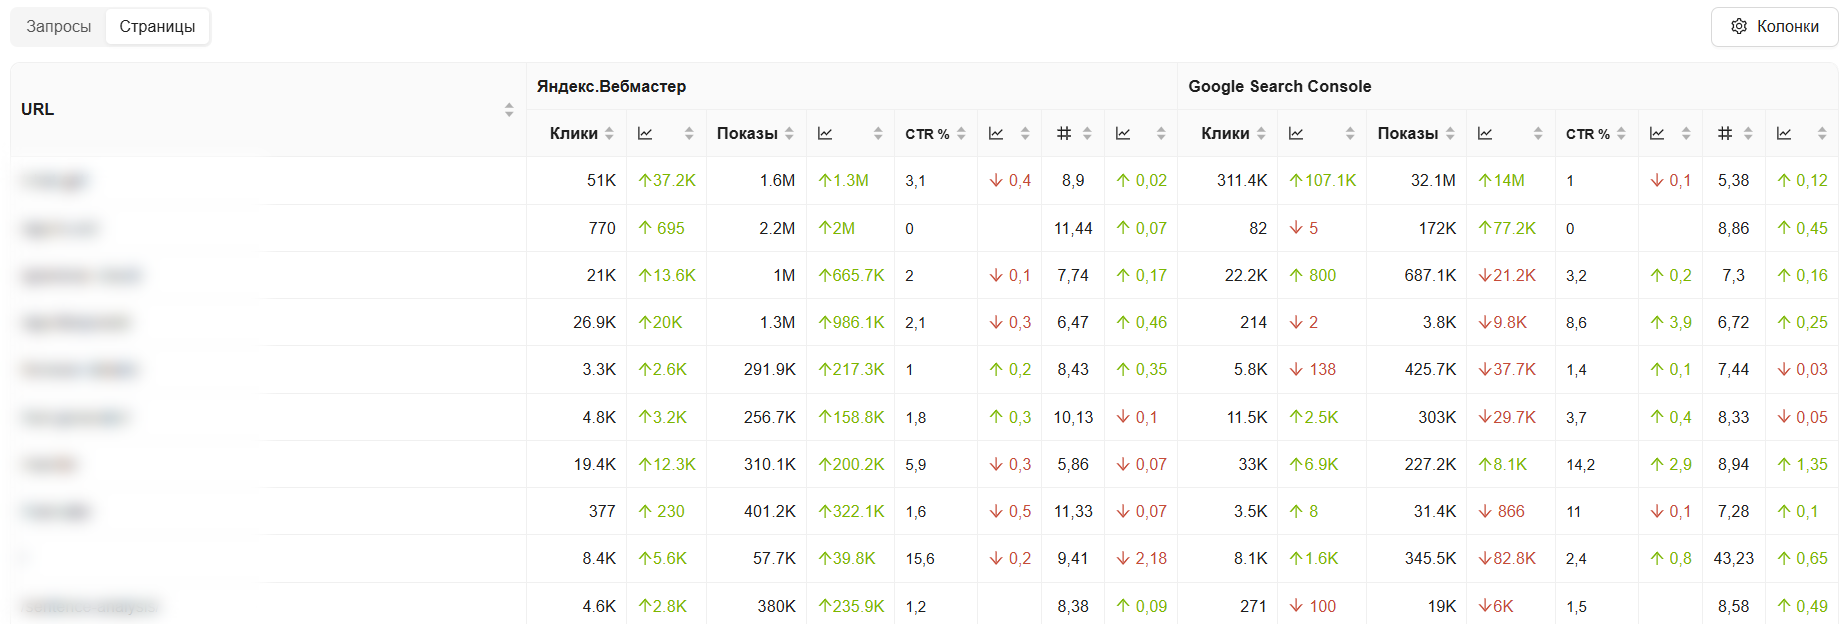Sort by Yandex Клики column header
This screenshot has width=1847, height=624.
pos(574,134)
